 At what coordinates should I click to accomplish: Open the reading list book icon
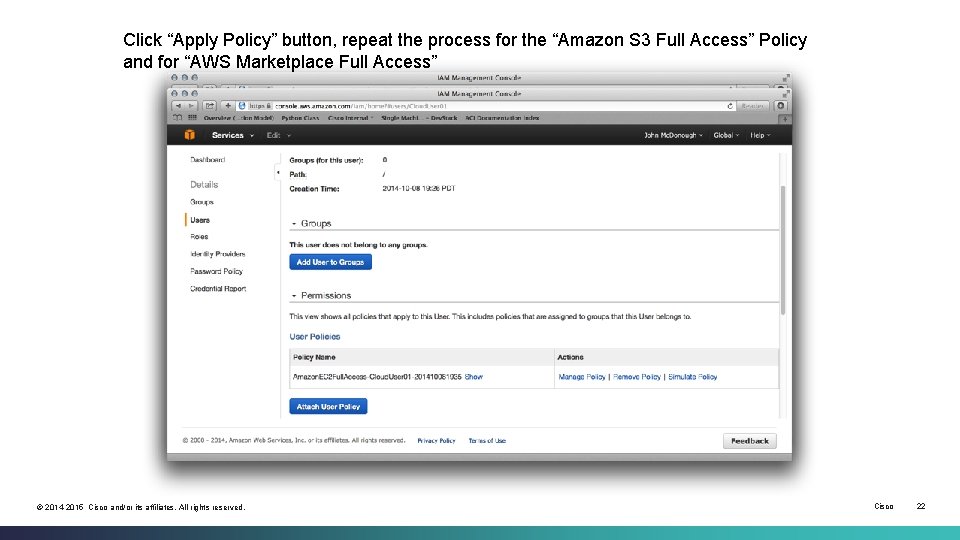pos(178,118)
